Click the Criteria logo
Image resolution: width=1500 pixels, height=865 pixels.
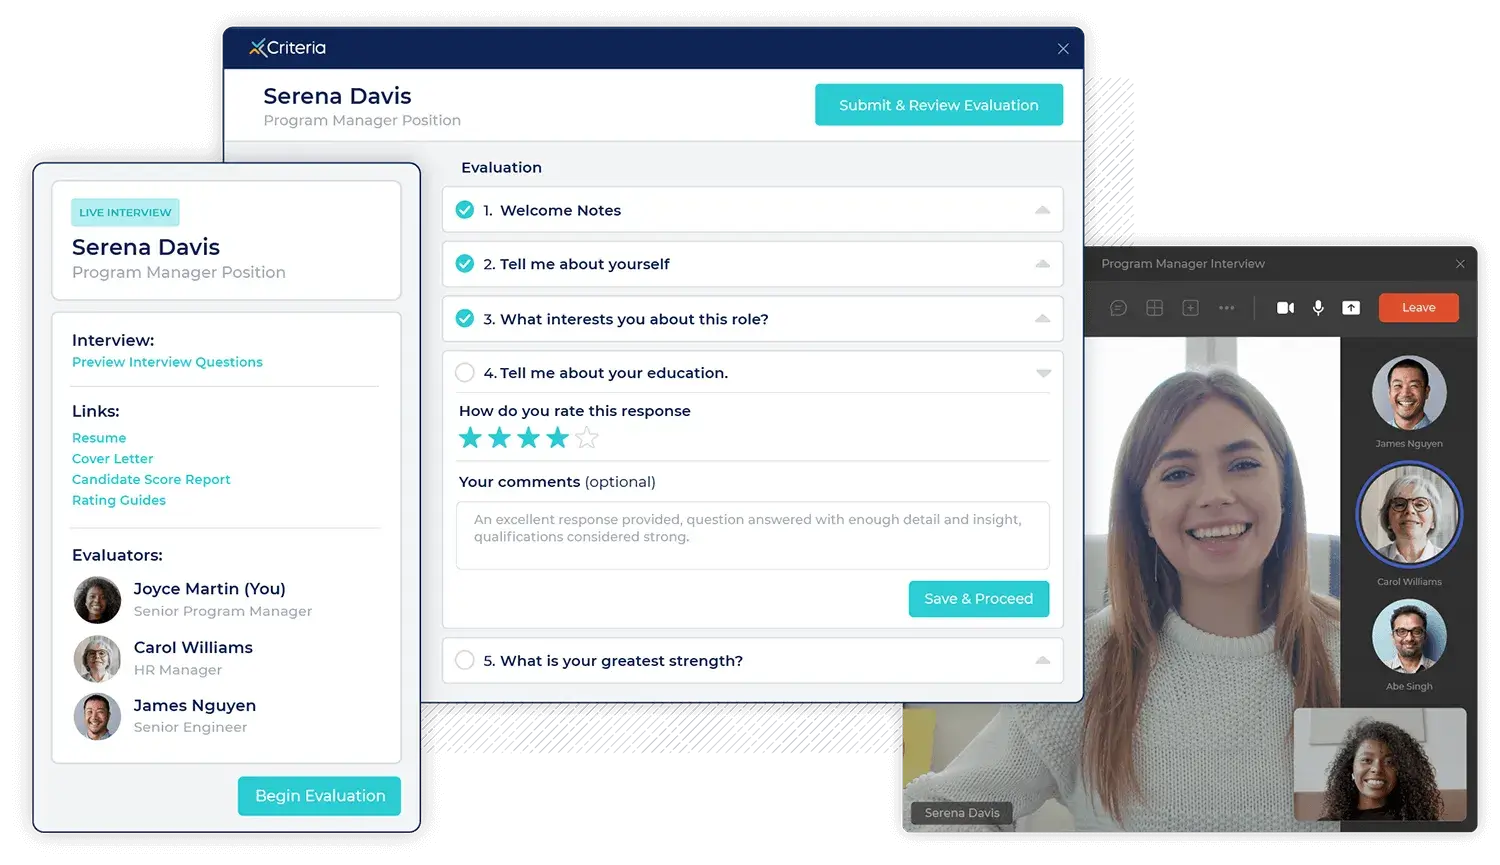(x=288, y=47)
